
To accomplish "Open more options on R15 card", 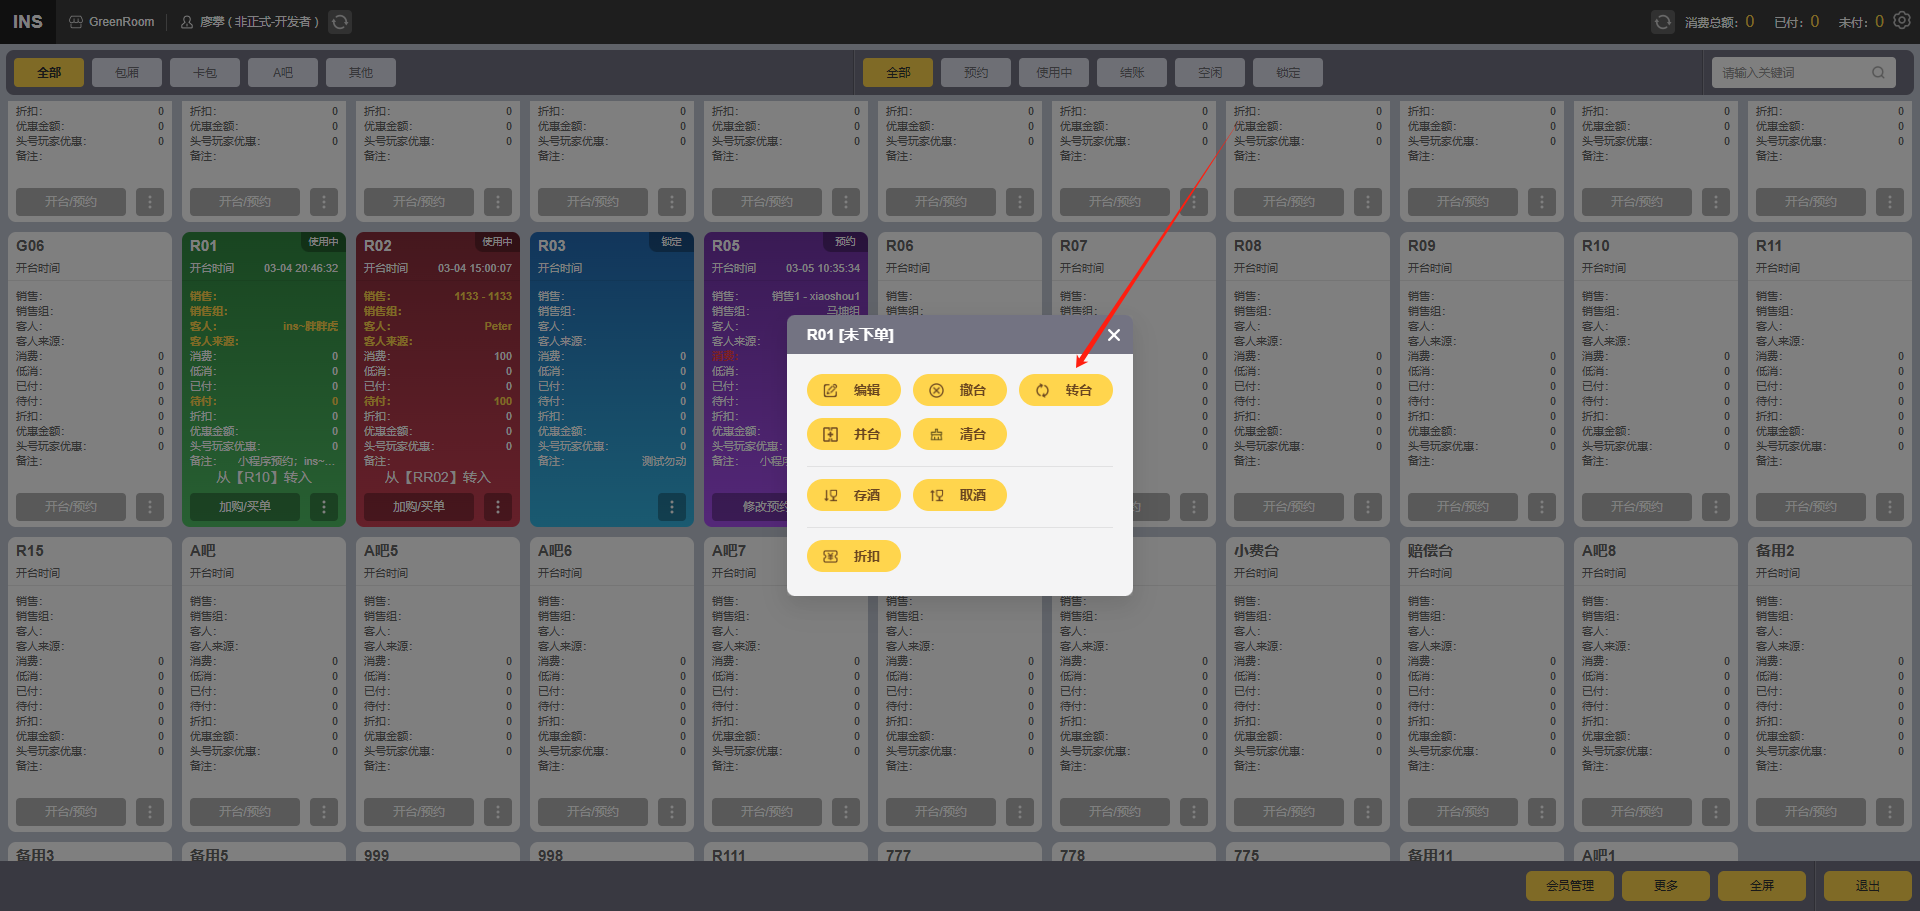I will coord(150,812).
